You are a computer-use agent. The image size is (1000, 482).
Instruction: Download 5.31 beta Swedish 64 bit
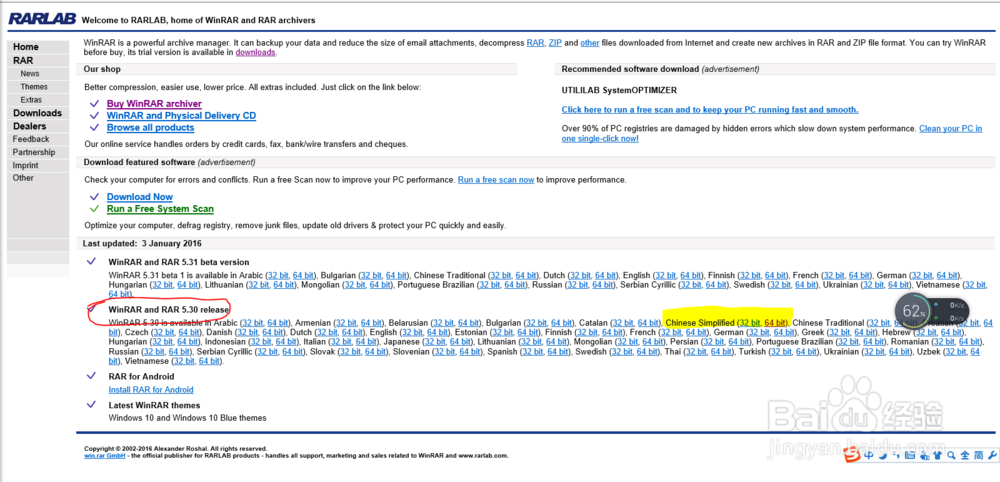pyautogui.click(x=806, y=285)
